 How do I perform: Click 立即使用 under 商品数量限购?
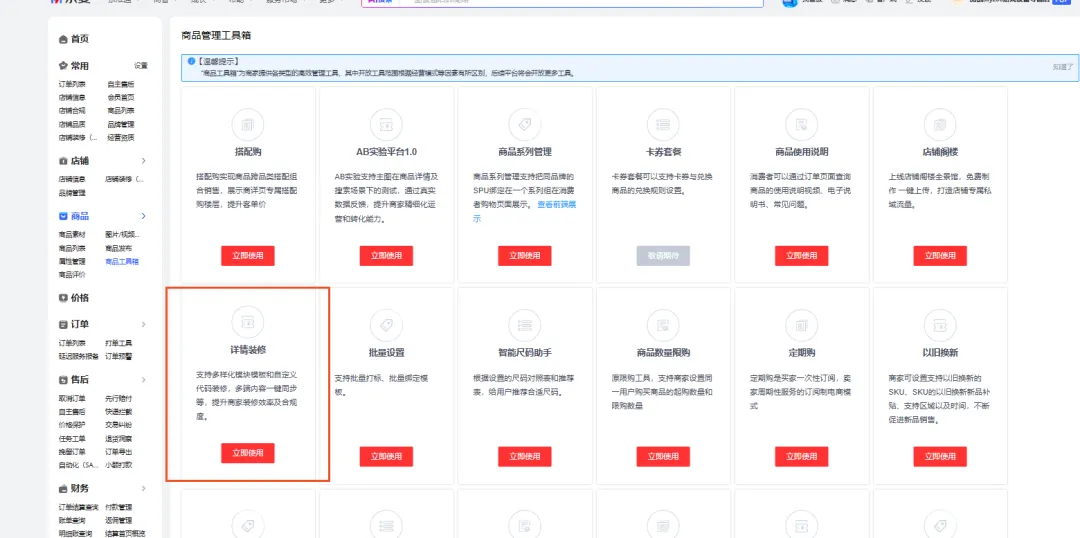[663, 456]
